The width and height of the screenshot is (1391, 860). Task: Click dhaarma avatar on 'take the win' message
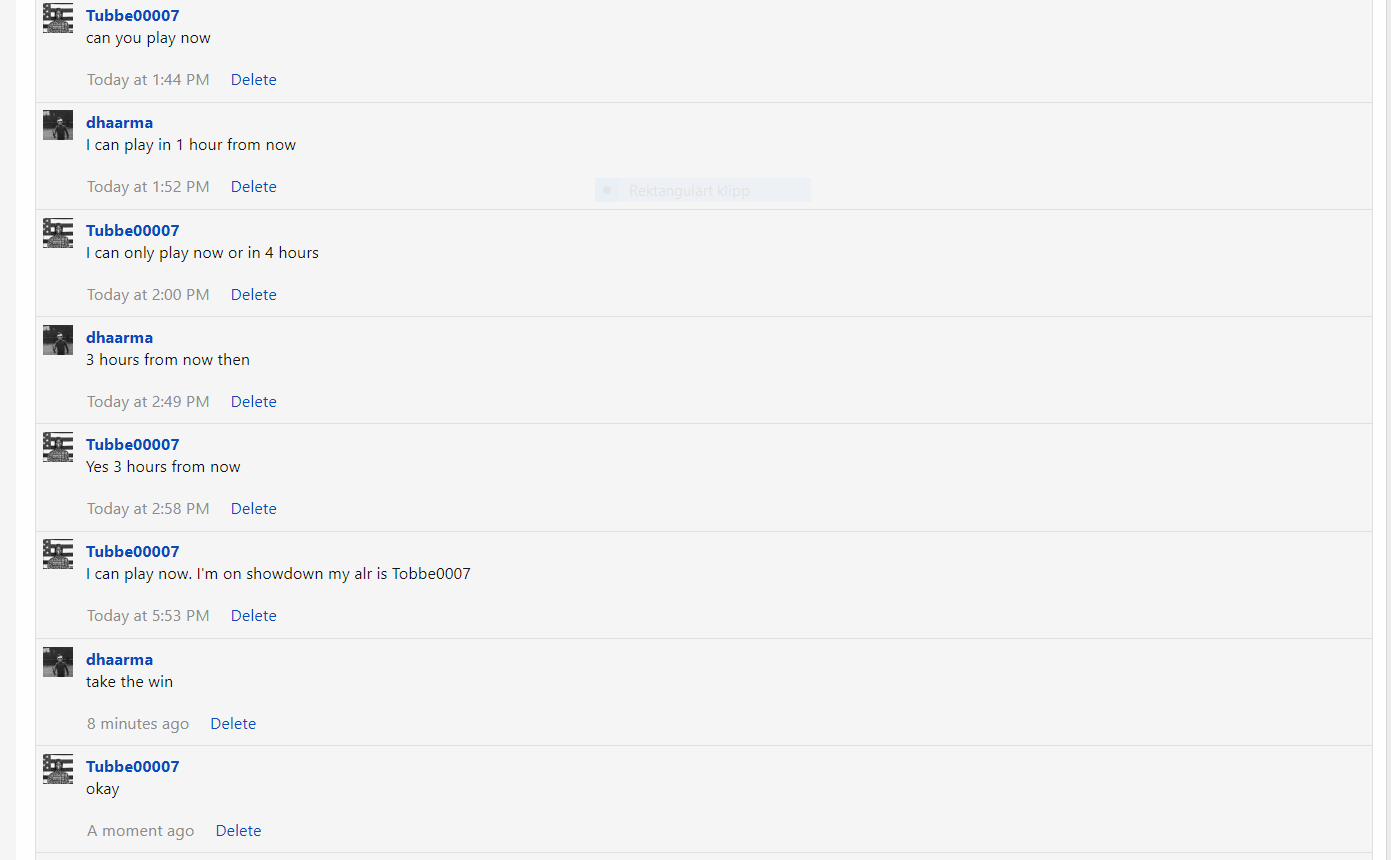pos(58,662)
